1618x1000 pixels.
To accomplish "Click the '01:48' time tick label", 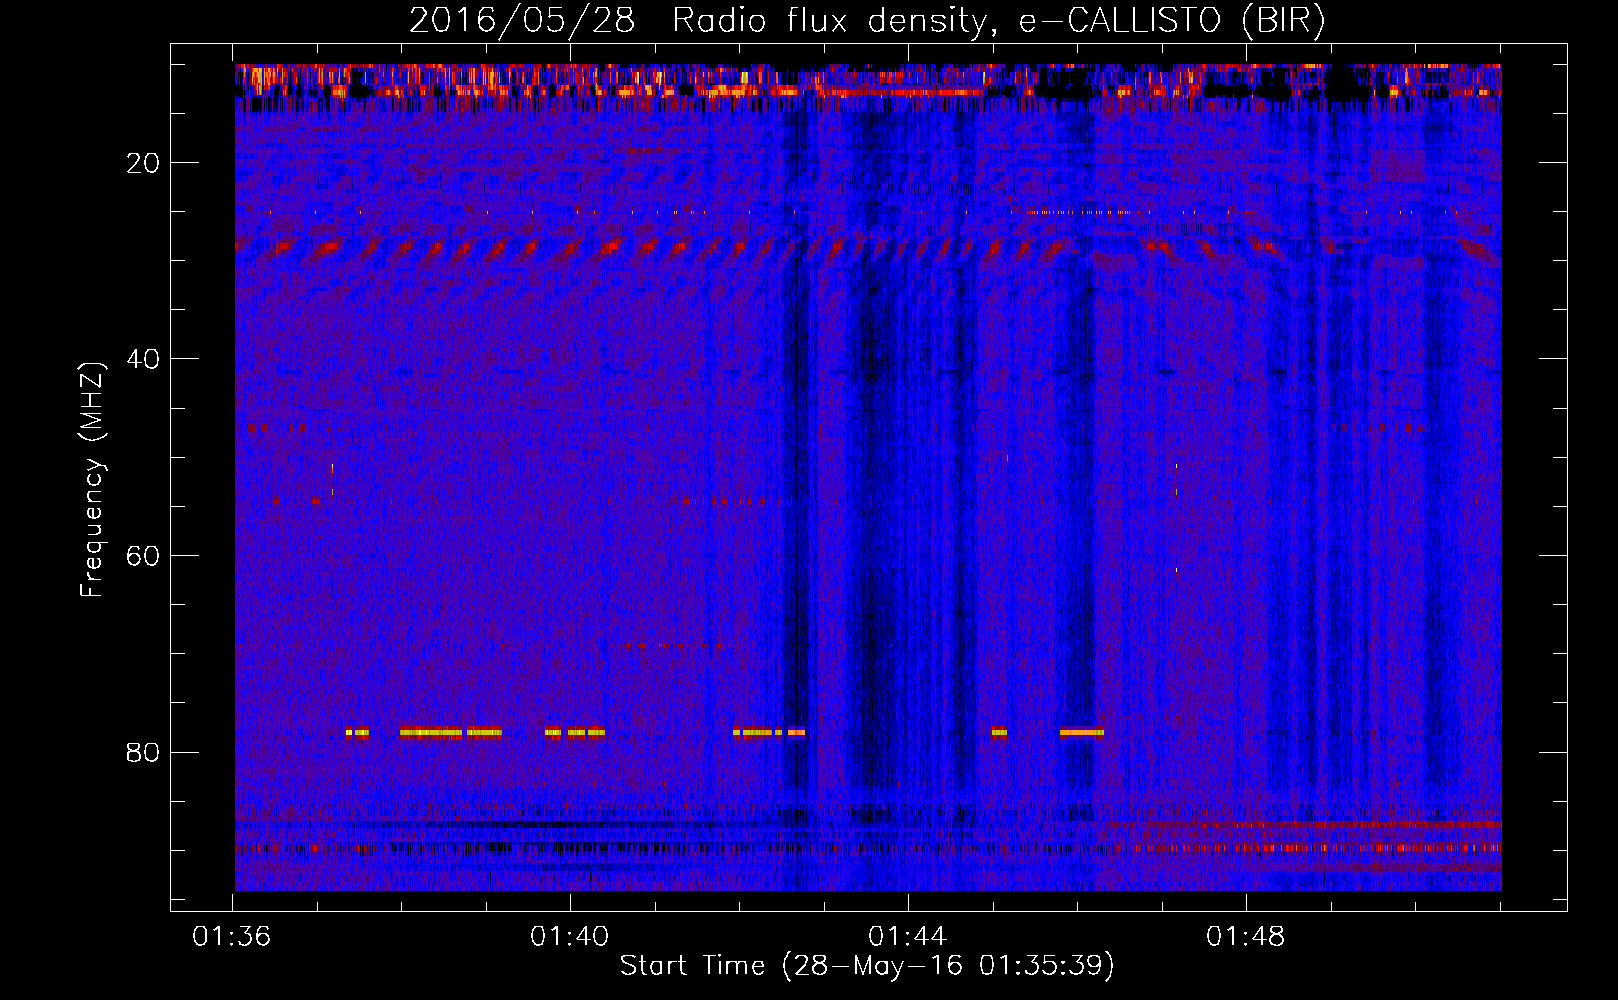I will coord(1246,936).
